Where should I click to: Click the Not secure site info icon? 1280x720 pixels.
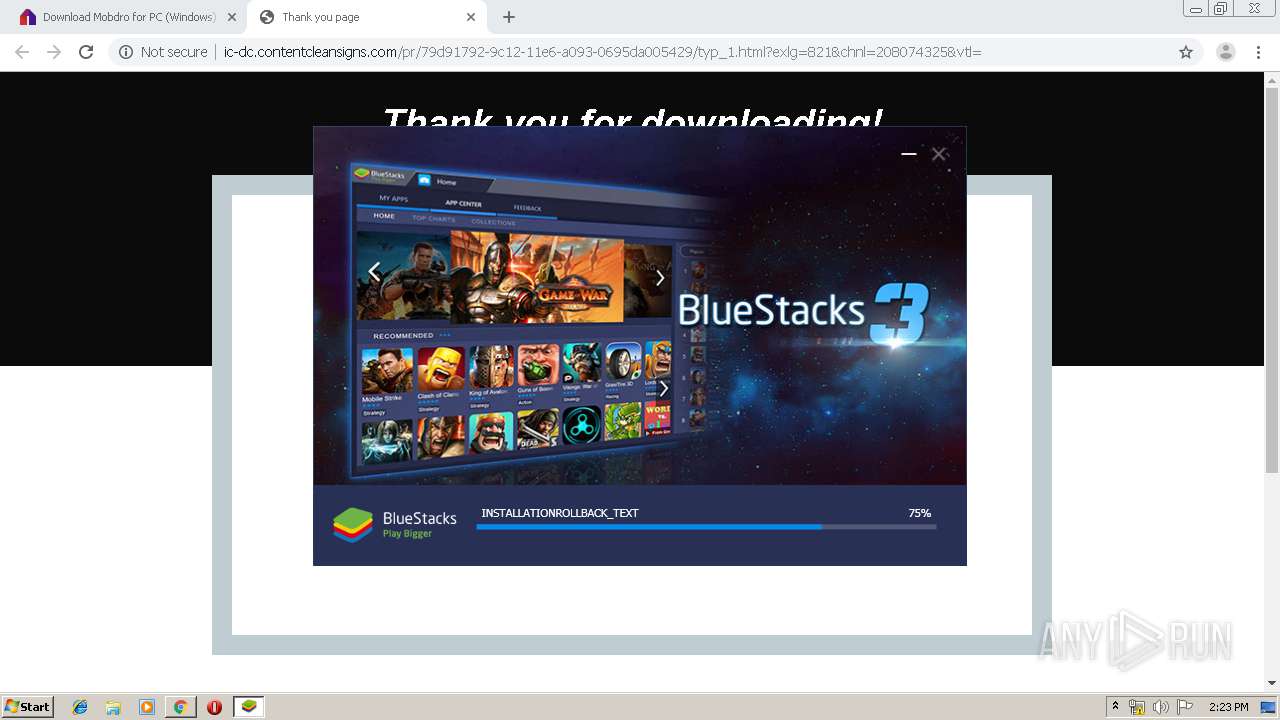pos(126,52)
